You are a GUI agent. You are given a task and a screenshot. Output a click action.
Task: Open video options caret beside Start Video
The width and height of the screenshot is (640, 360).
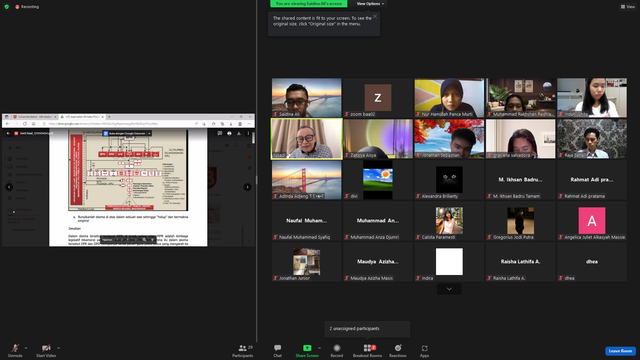[58, 348]
